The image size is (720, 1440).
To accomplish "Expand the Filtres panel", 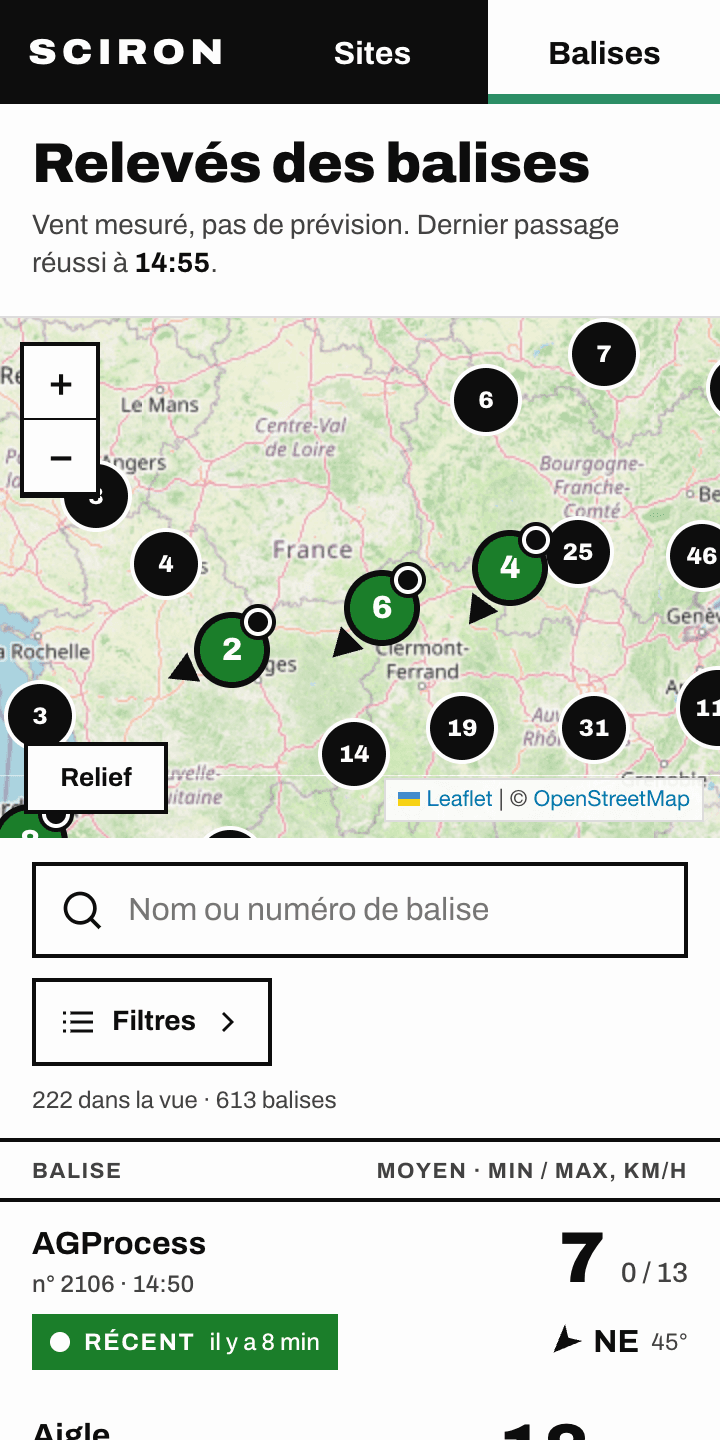I will pos(152,1021).
